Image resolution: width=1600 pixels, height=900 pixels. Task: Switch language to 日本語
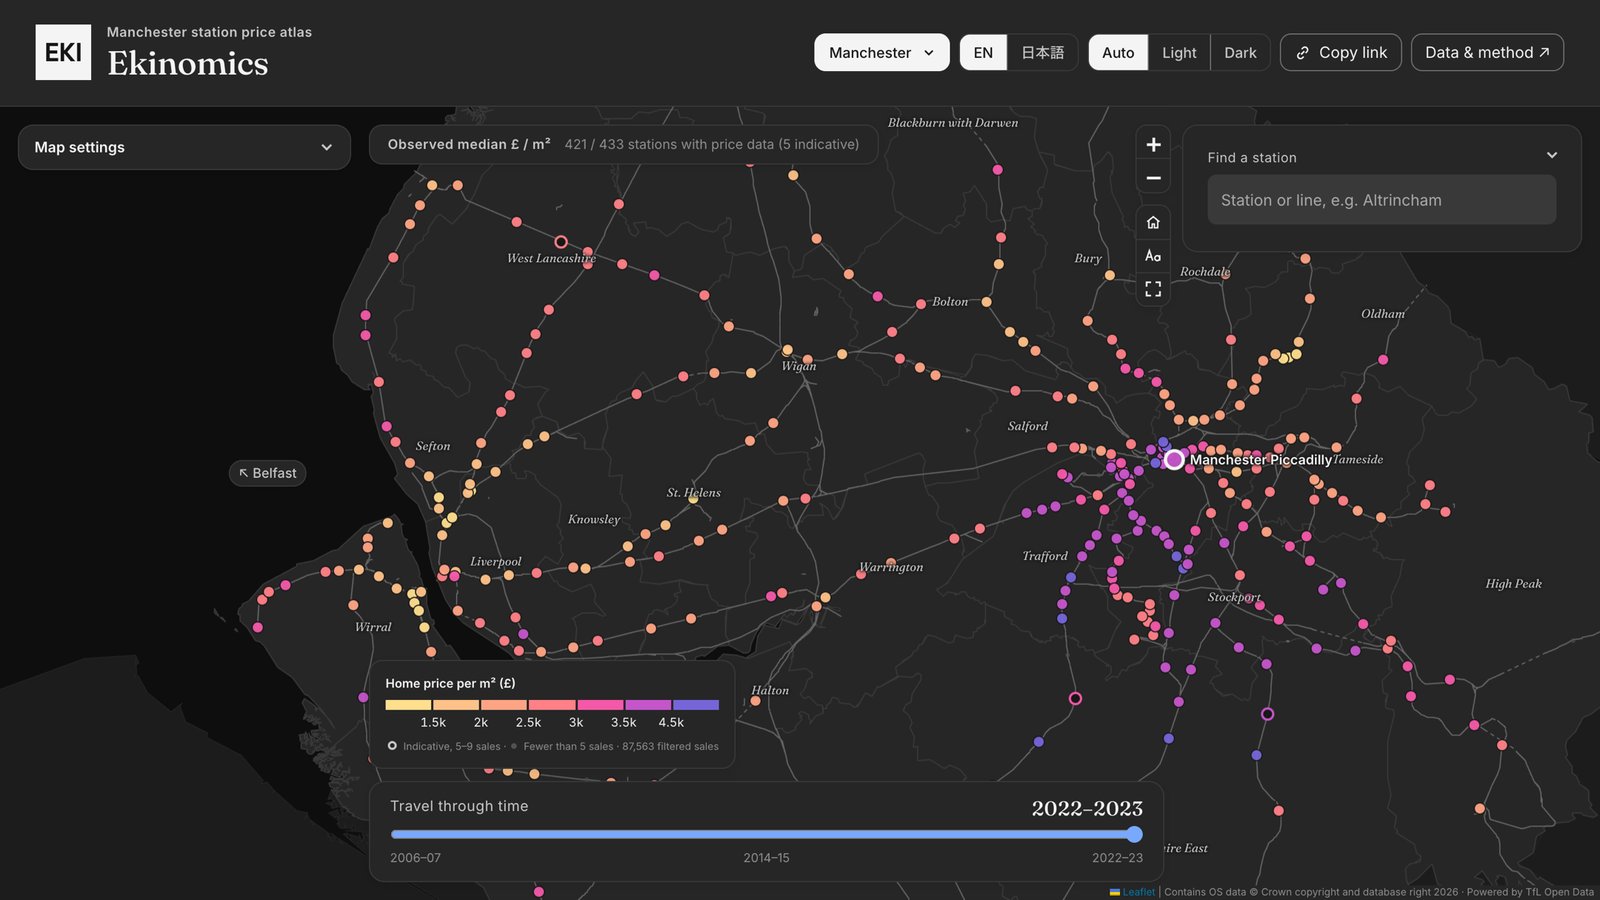(1042, 53)
